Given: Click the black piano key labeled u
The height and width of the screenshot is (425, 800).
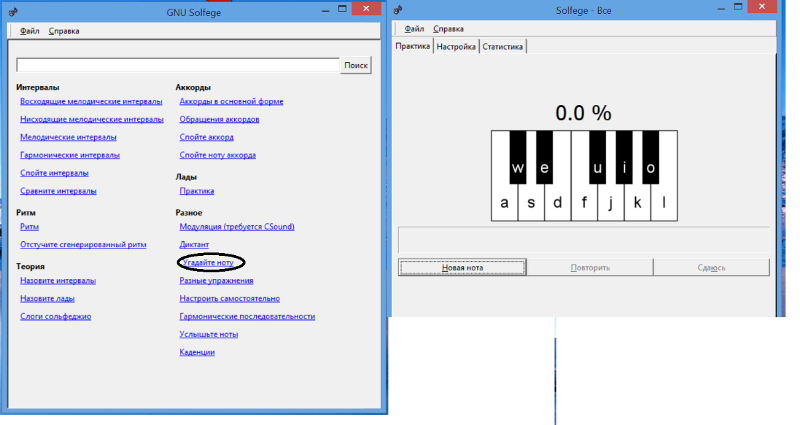Looking at the screenshot, I should point(597,157).
